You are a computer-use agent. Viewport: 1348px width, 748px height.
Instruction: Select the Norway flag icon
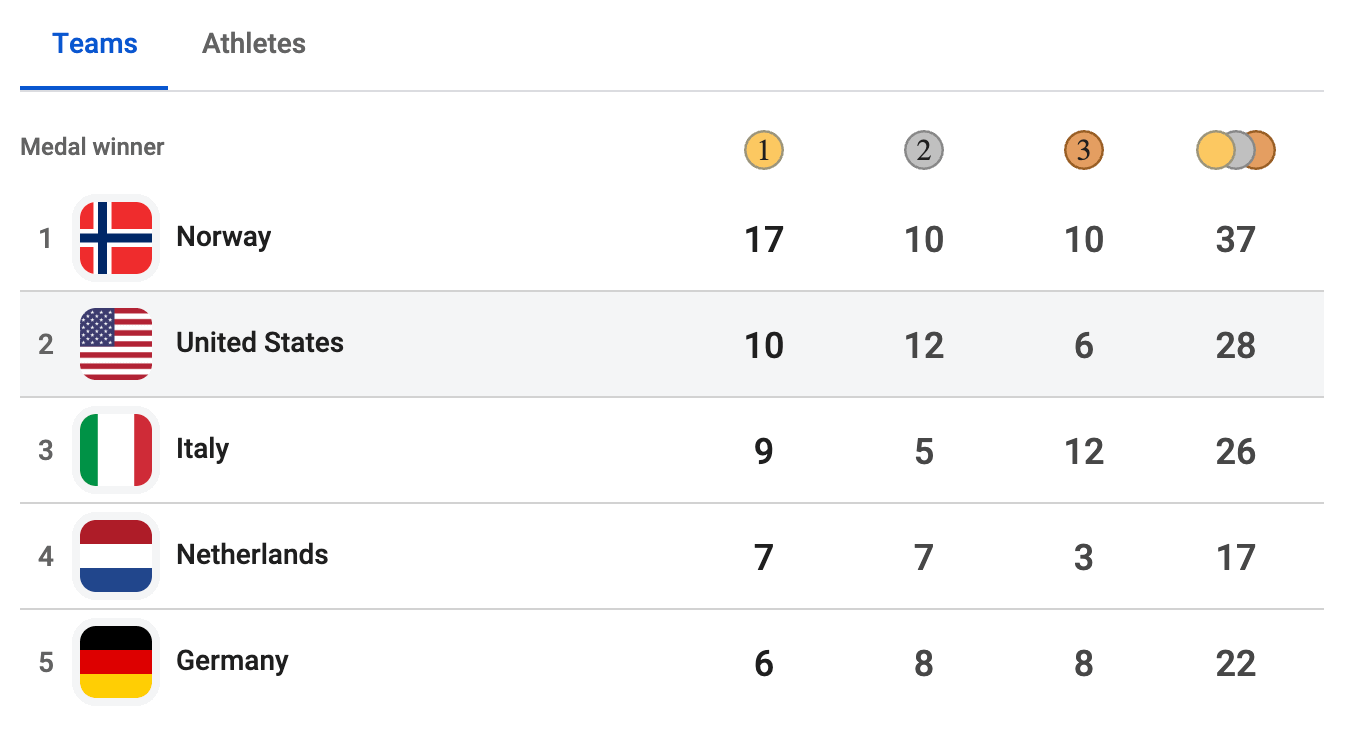pyautogui.click(x=116, y=238)
